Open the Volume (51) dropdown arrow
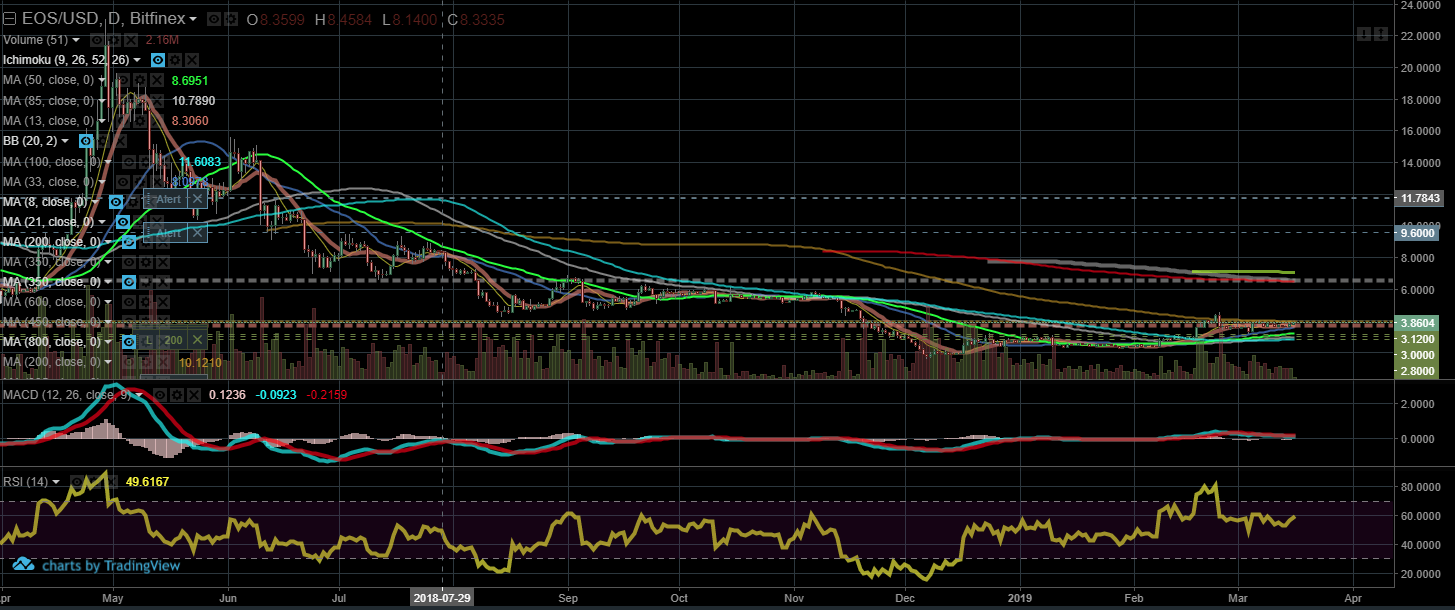Viewport: 1455px width, 610px height. pos(76,40)
